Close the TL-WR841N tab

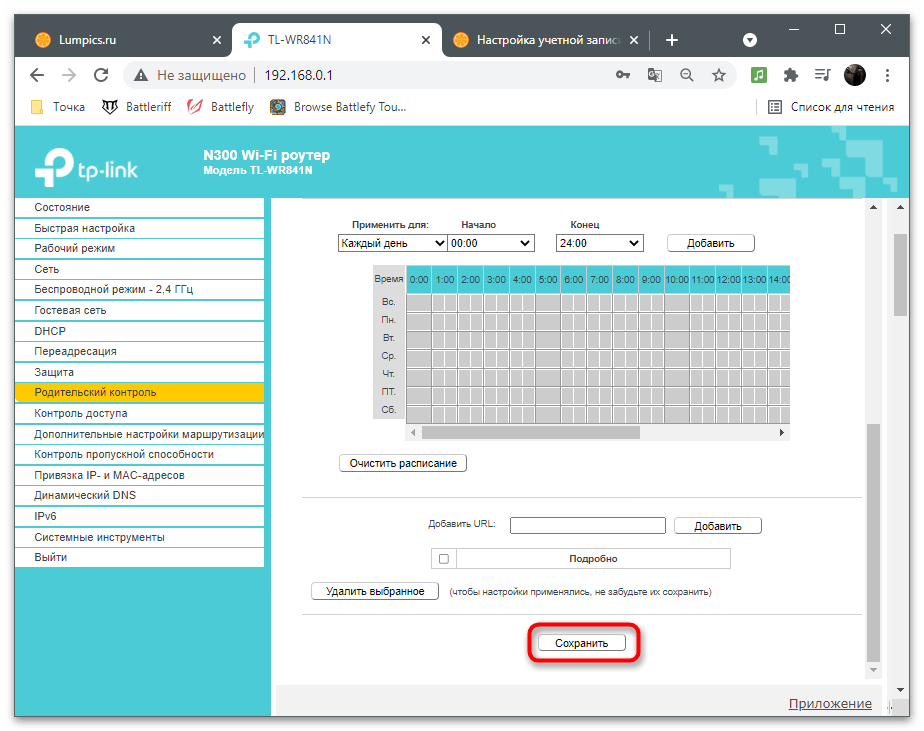425,40
